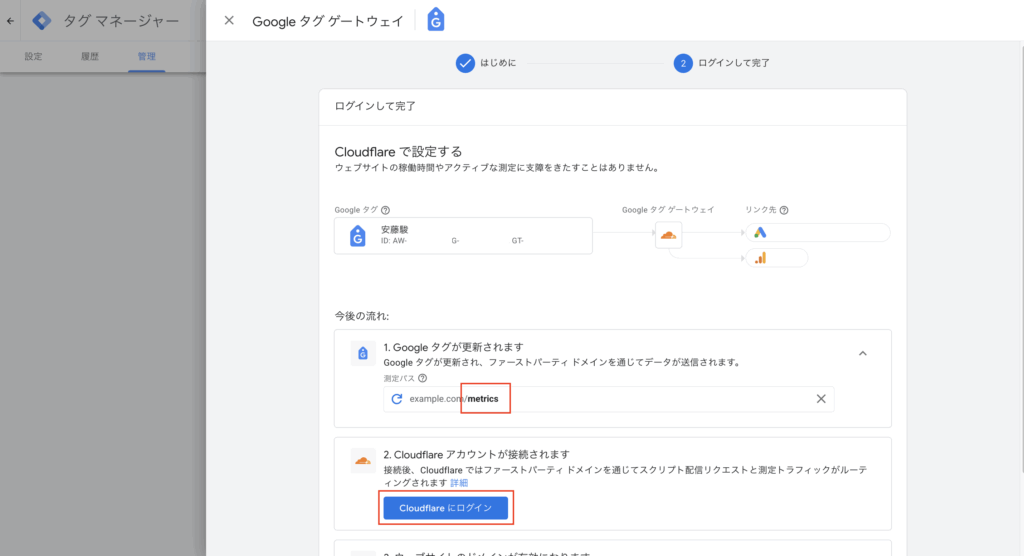The image size is (1024, 556).
Task: Click the はじめに completed step checkmark
Action: pos(465,63)
